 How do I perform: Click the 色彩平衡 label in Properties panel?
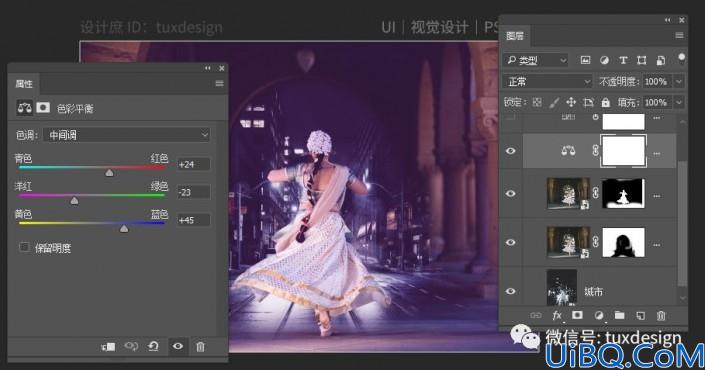(x=75, y=108)
